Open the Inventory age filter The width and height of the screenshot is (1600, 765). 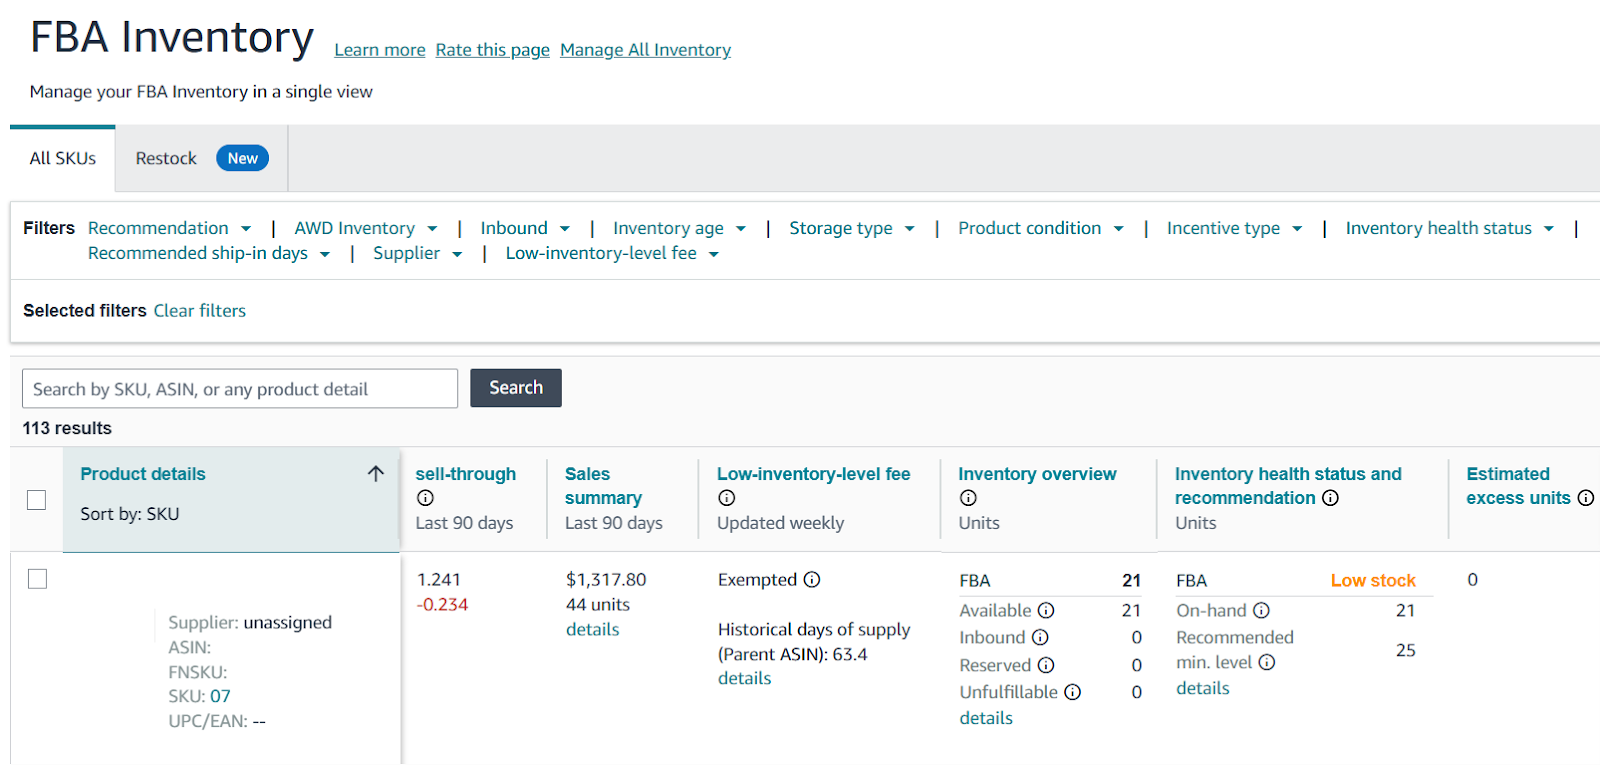tap(680, 229)
